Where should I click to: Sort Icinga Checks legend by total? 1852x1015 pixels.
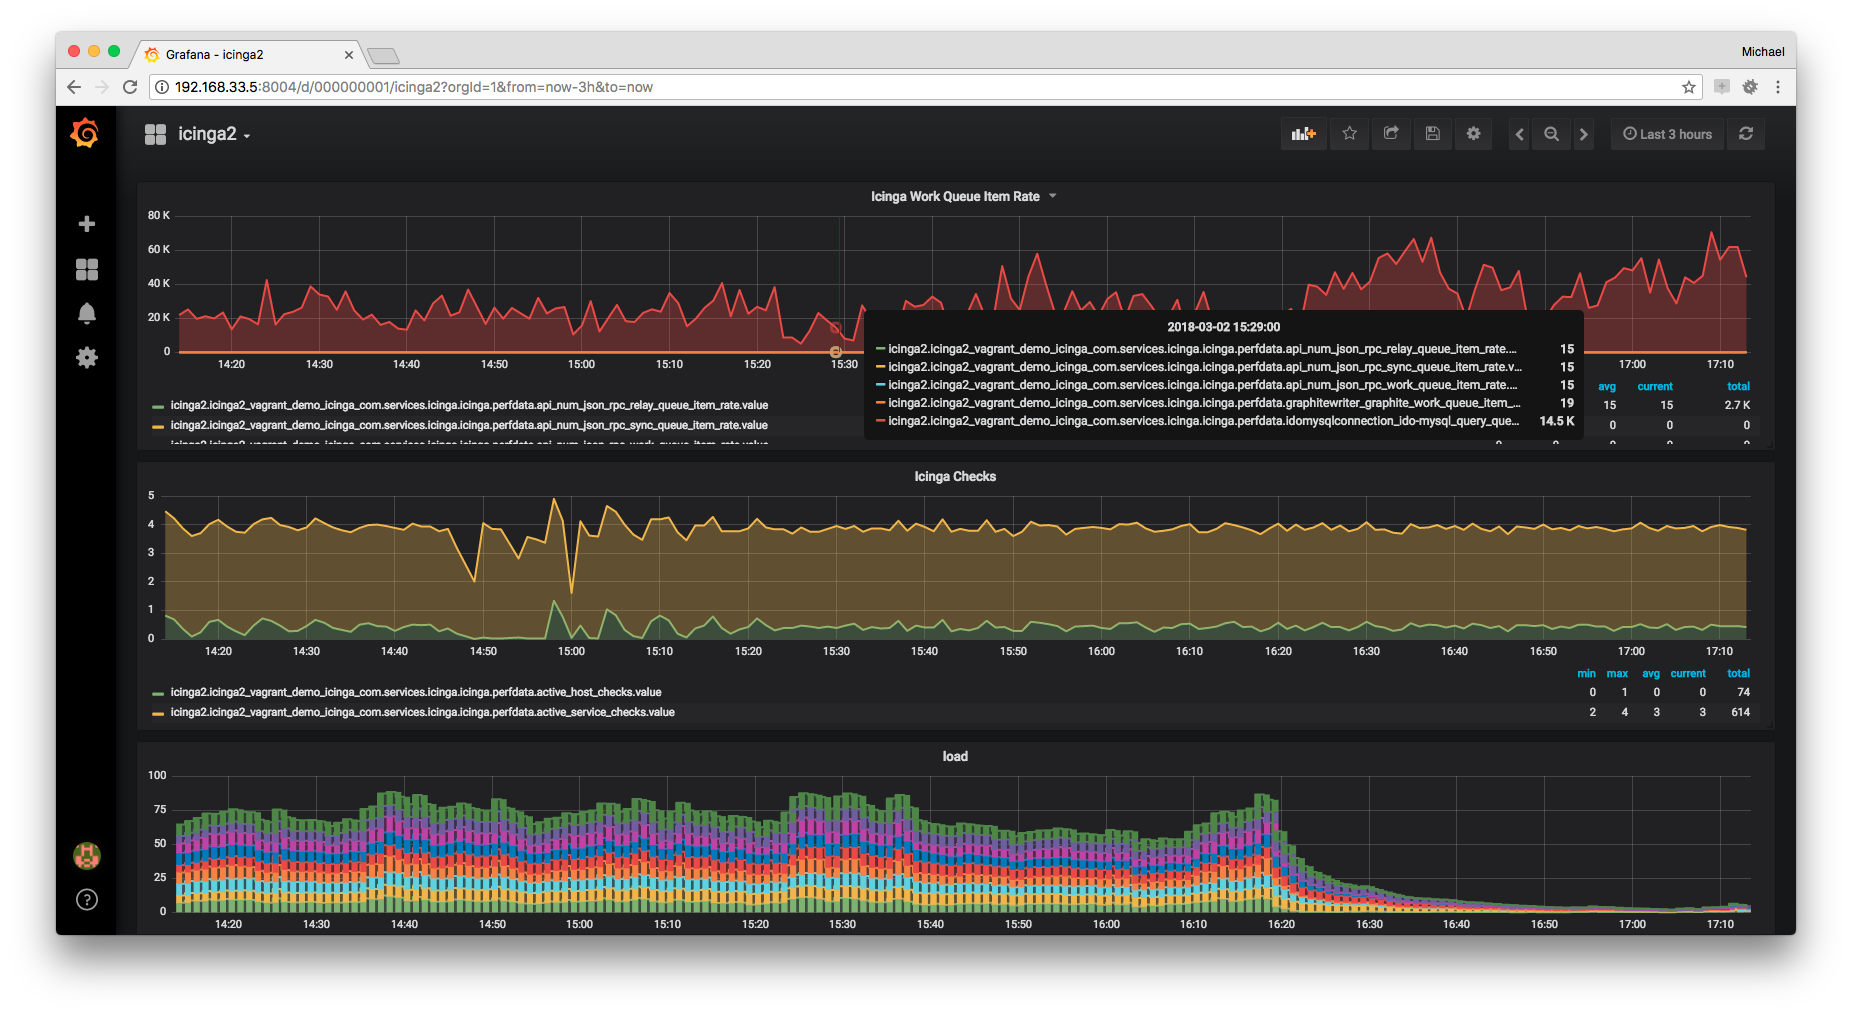pyautogui.click(x=1738, y=674)
